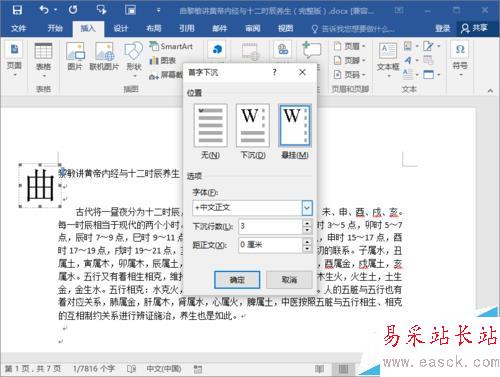Open the 形状 shapes gallery

[x=134, y=60]
